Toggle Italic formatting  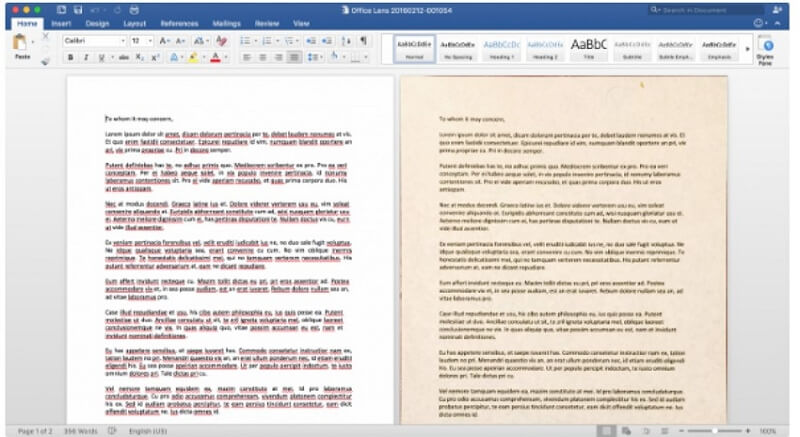[x=86, y=58]
